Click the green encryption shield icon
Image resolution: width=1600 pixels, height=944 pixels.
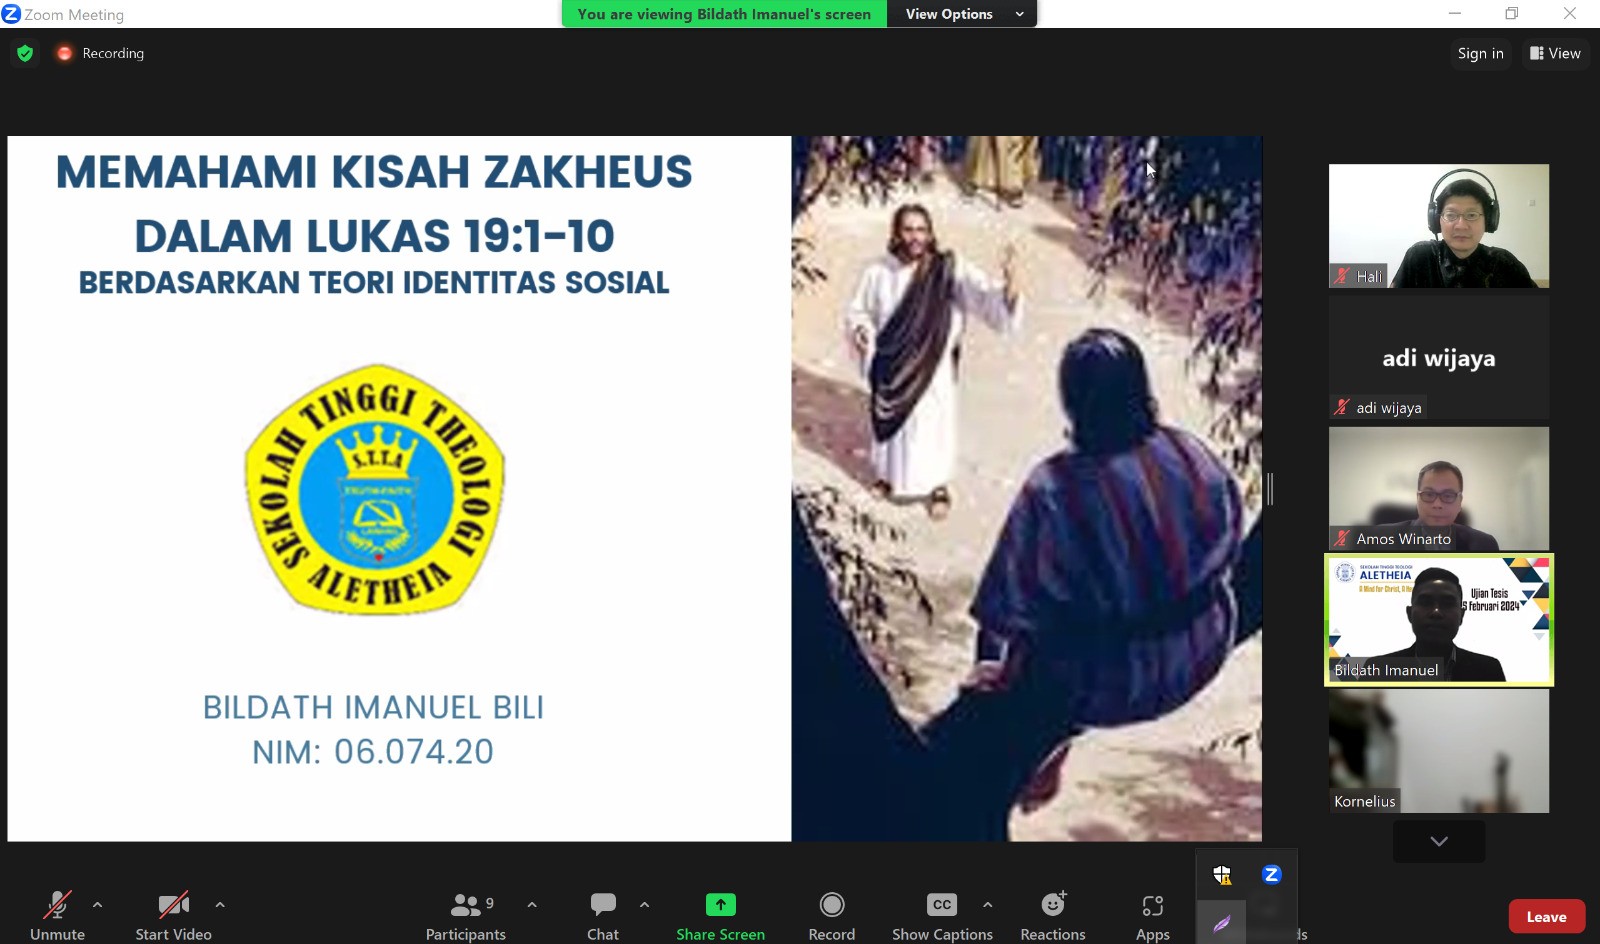point(25,53)
